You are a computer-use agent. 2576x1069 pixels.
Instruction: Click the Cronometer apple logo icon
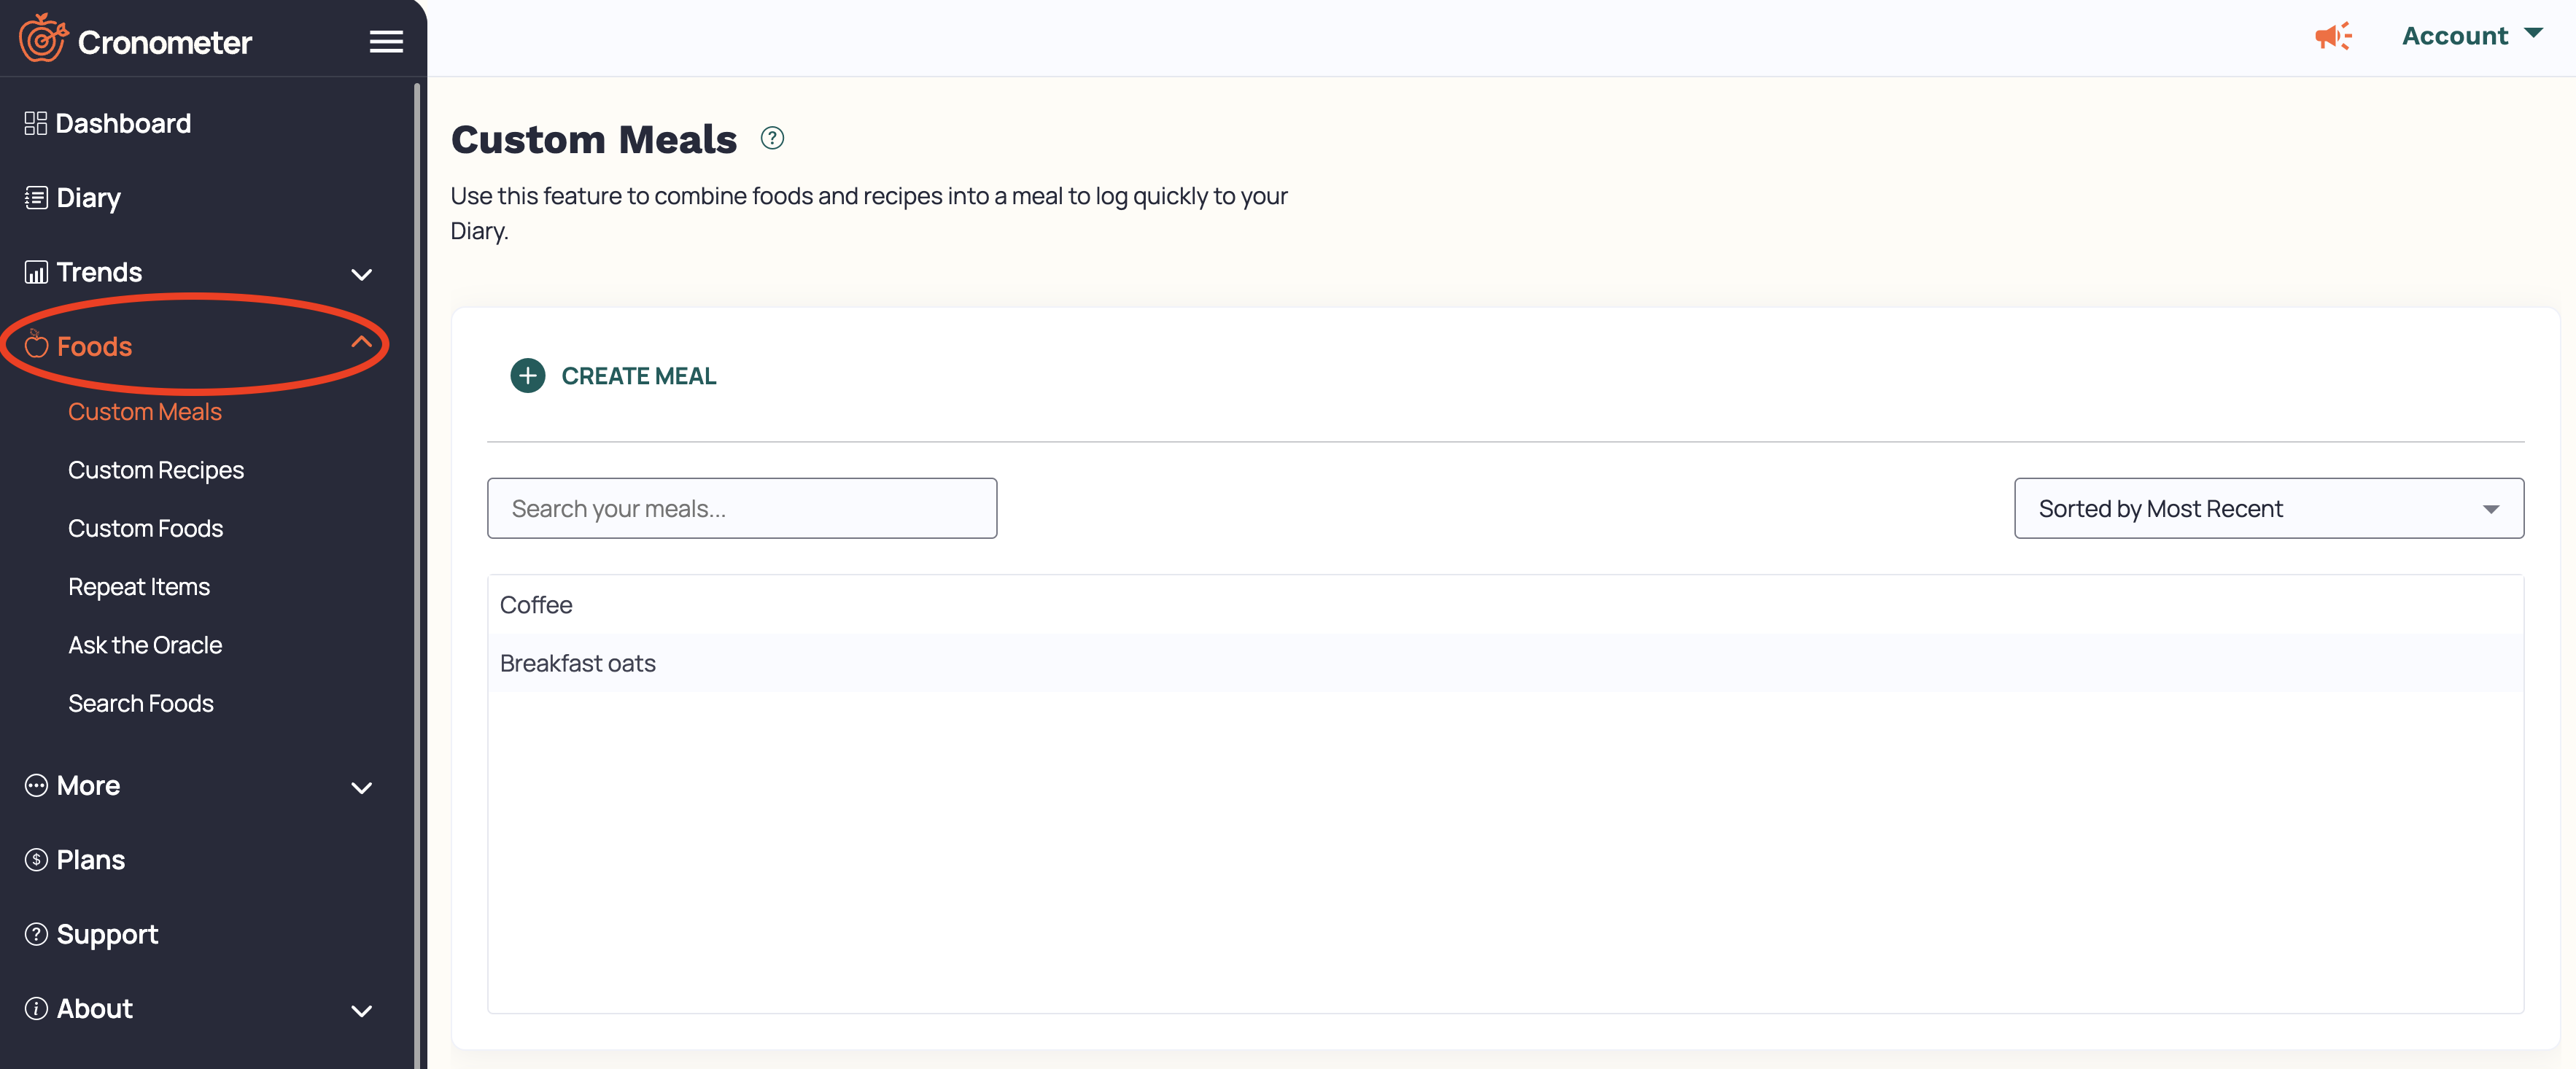point(43,38)
